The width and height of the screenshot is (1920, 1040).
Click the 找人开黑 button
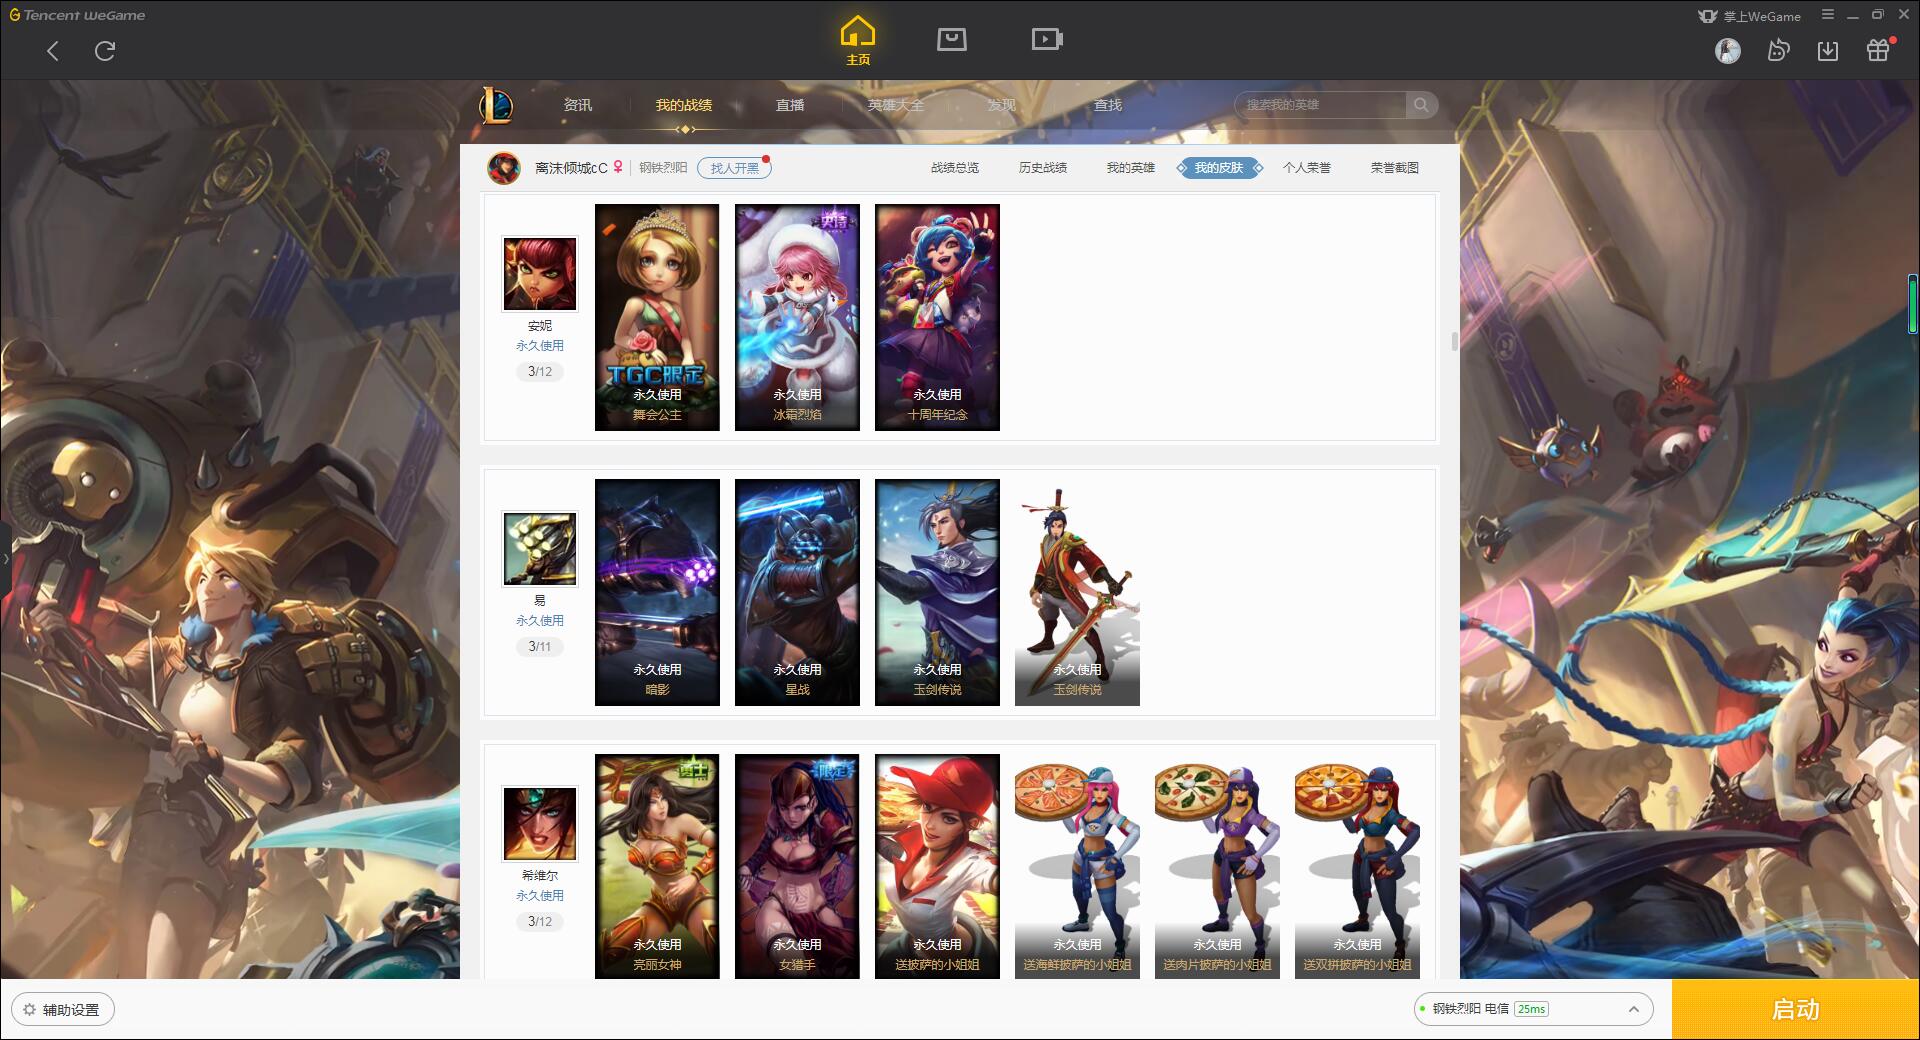(x=734, y=168)
